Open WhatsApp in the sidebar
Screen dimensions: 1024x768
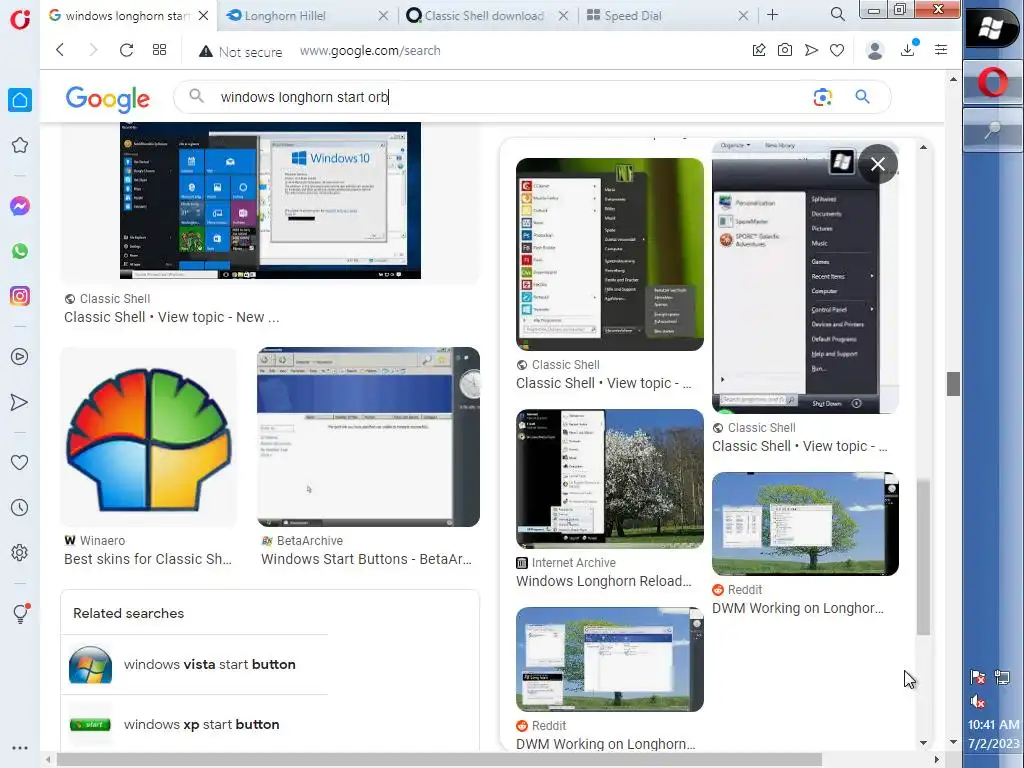[20, 251]
